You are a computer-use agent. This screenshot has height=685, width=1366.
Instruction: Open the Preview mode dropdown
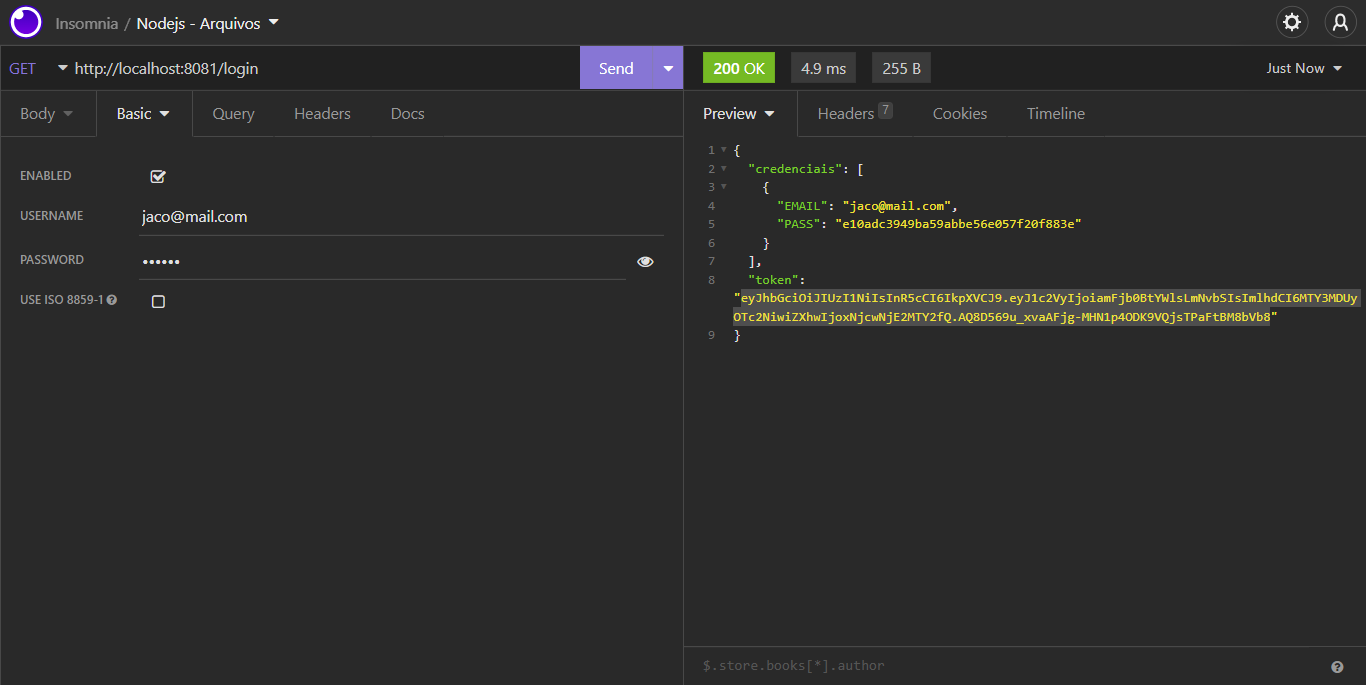pos(740,113)
